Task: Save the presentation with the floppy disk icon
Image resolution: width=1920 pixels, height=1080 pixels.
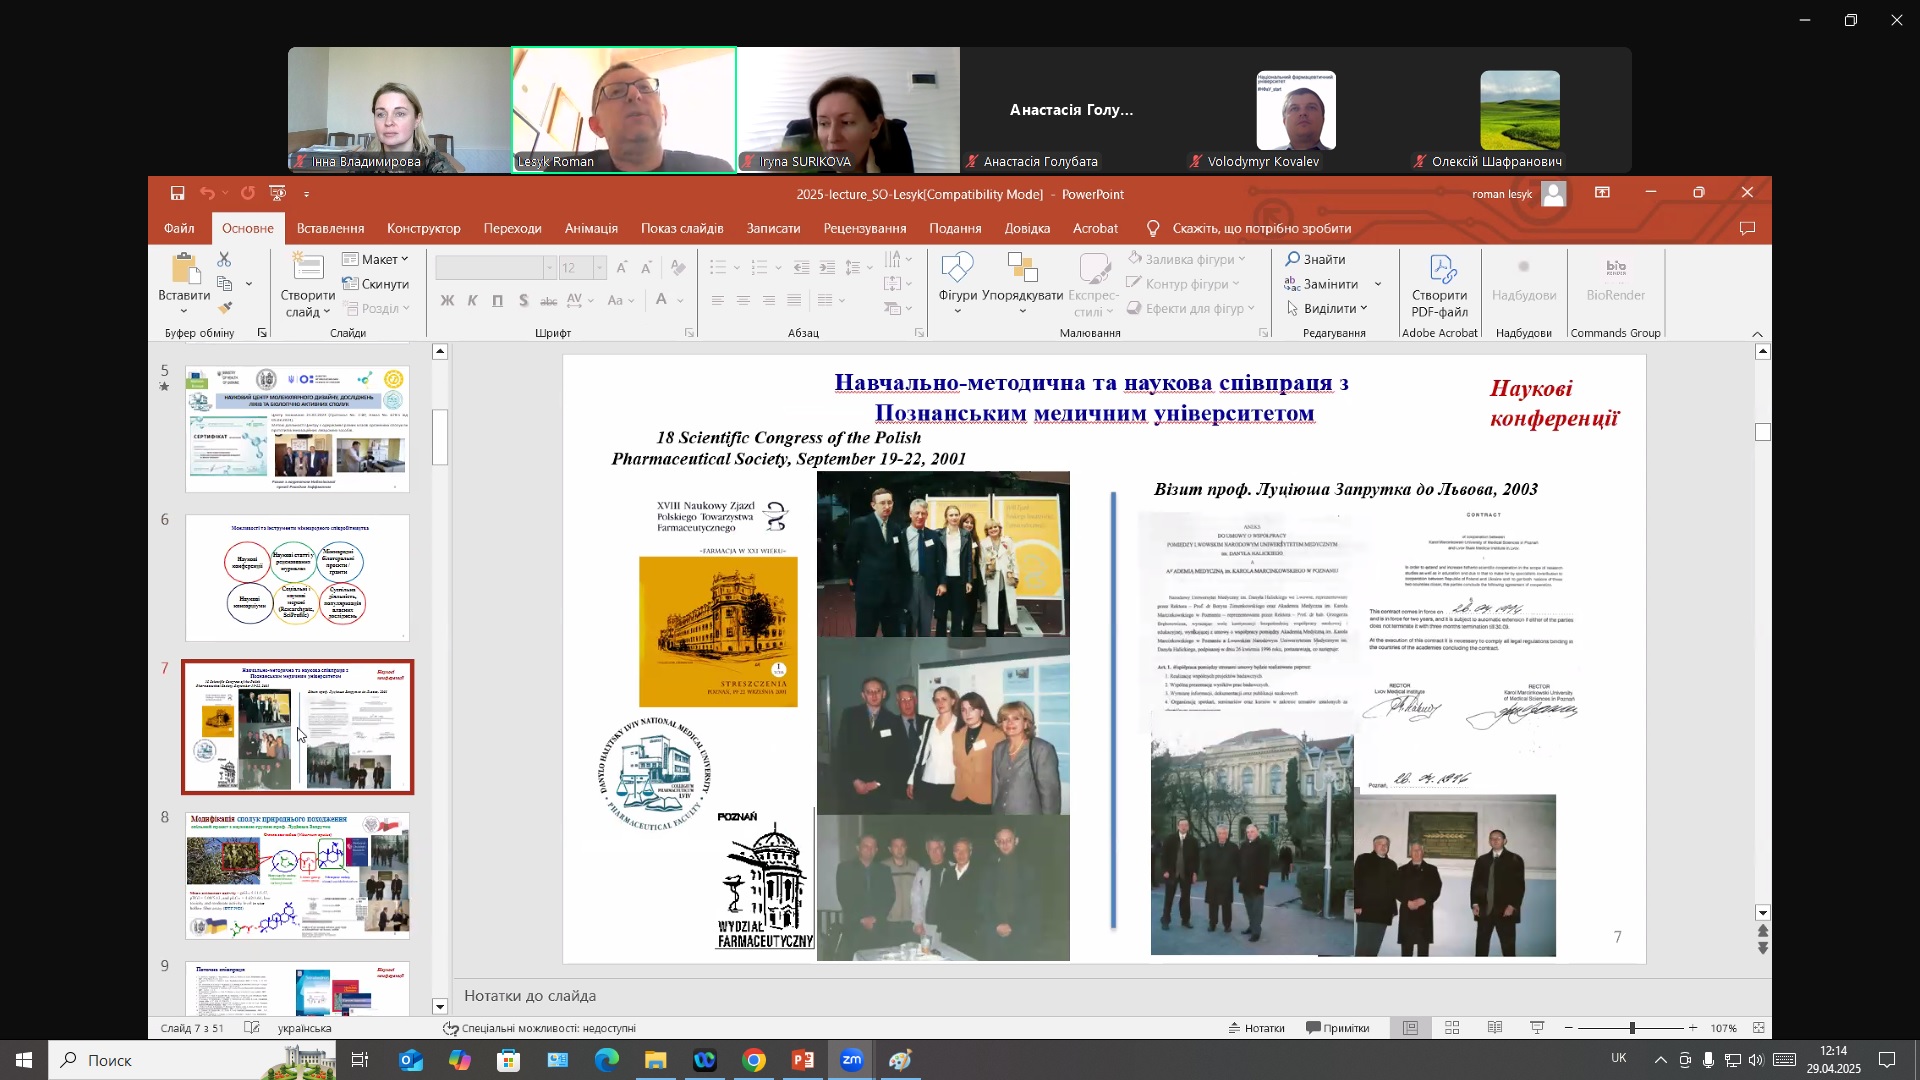Action: click(177, 193)
